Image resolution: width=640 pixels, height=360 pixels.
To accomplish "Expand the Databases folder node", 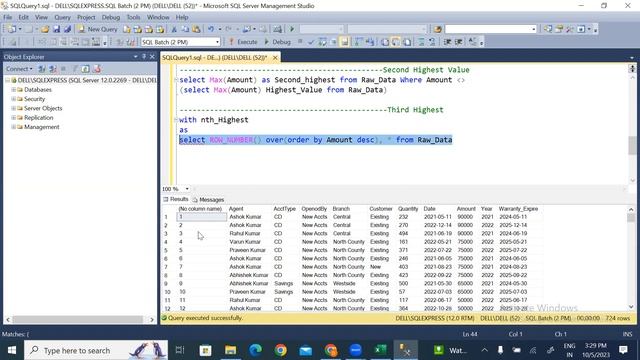I will point(13,89).
